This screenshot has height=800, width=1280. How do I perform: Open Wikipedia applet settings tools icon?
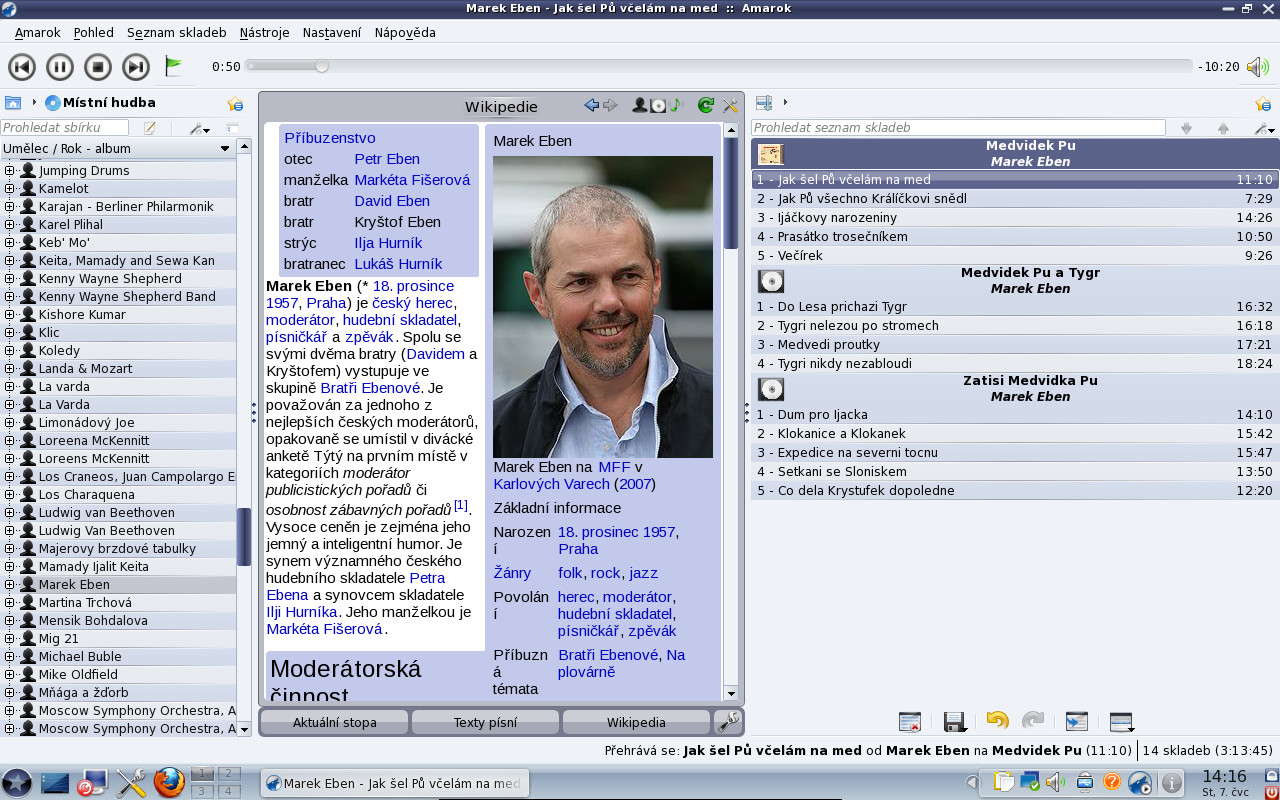[x=730, y=105]
